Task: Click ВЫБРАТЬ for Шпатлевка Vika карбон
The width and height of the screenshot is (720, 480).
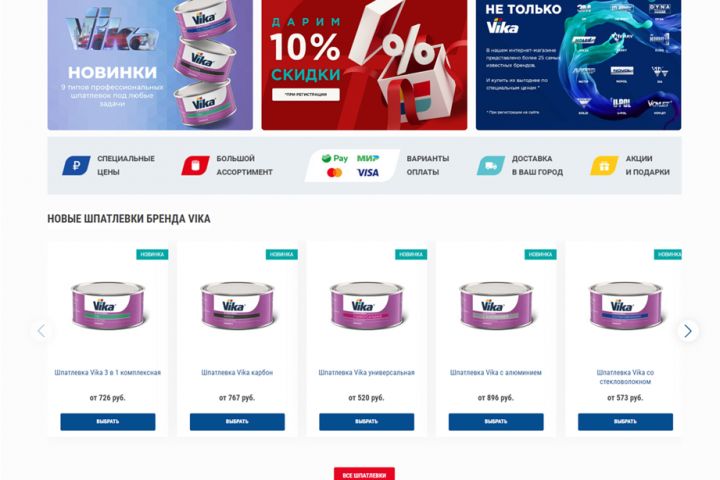Action: (x=237, y=422)
